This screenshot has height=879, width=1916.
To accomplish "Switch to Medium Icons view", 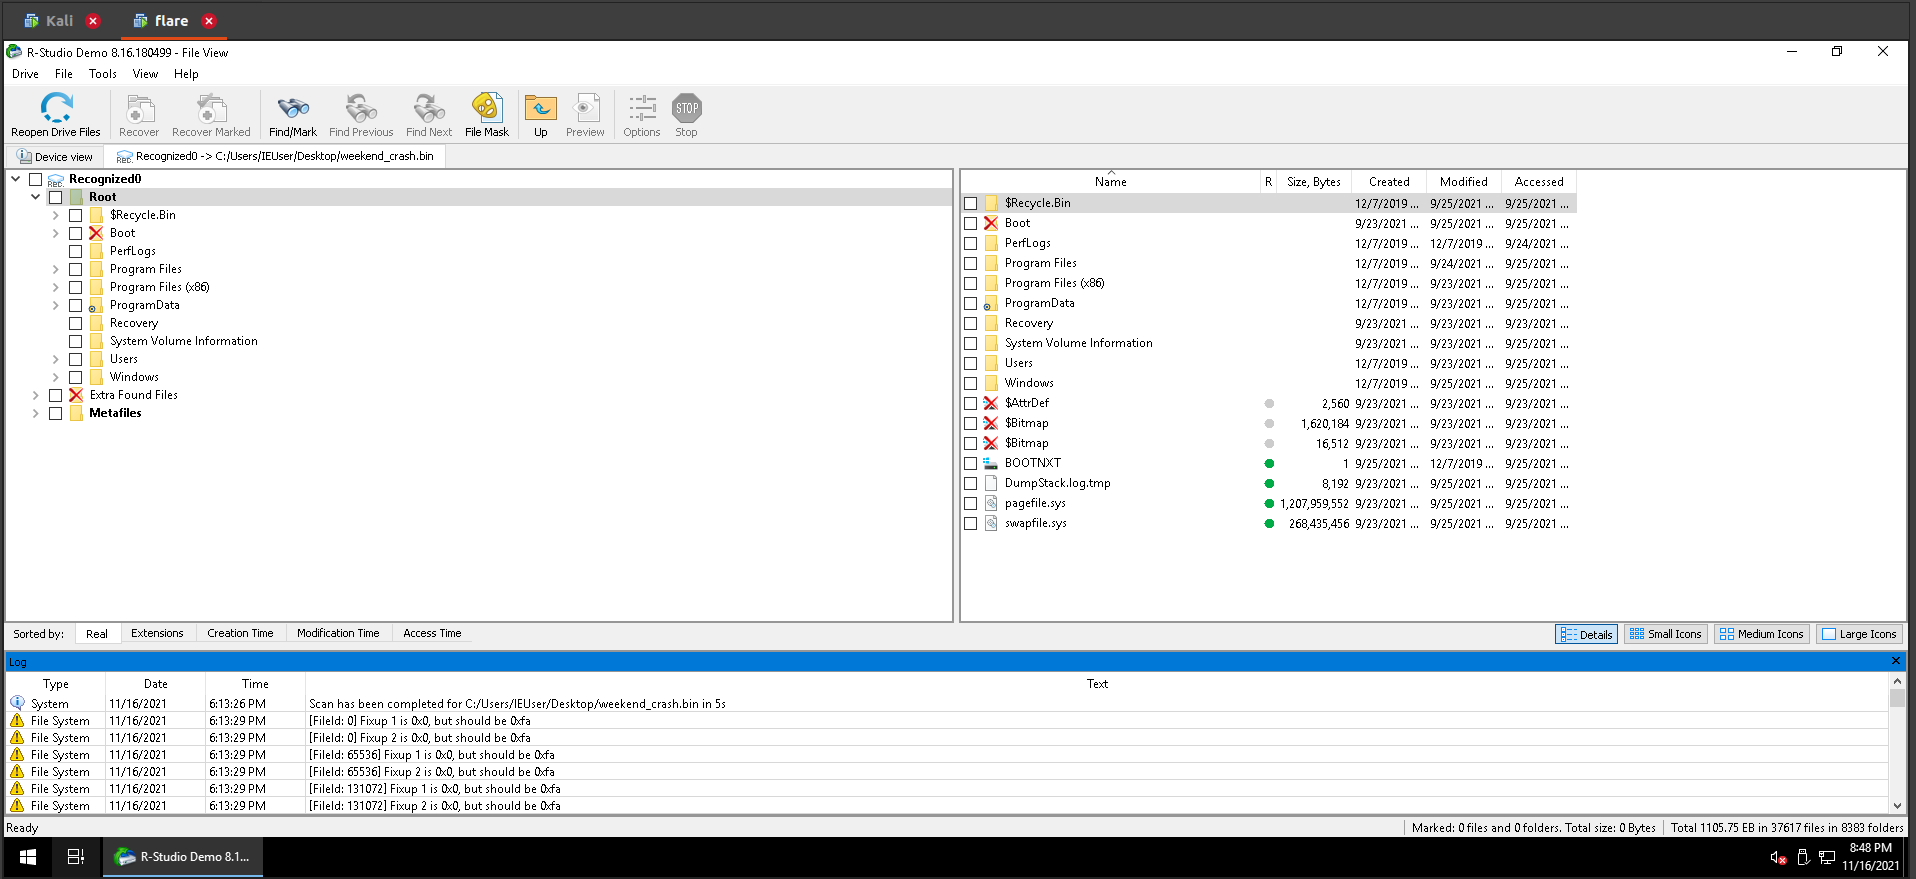I will click(1761, 634).
